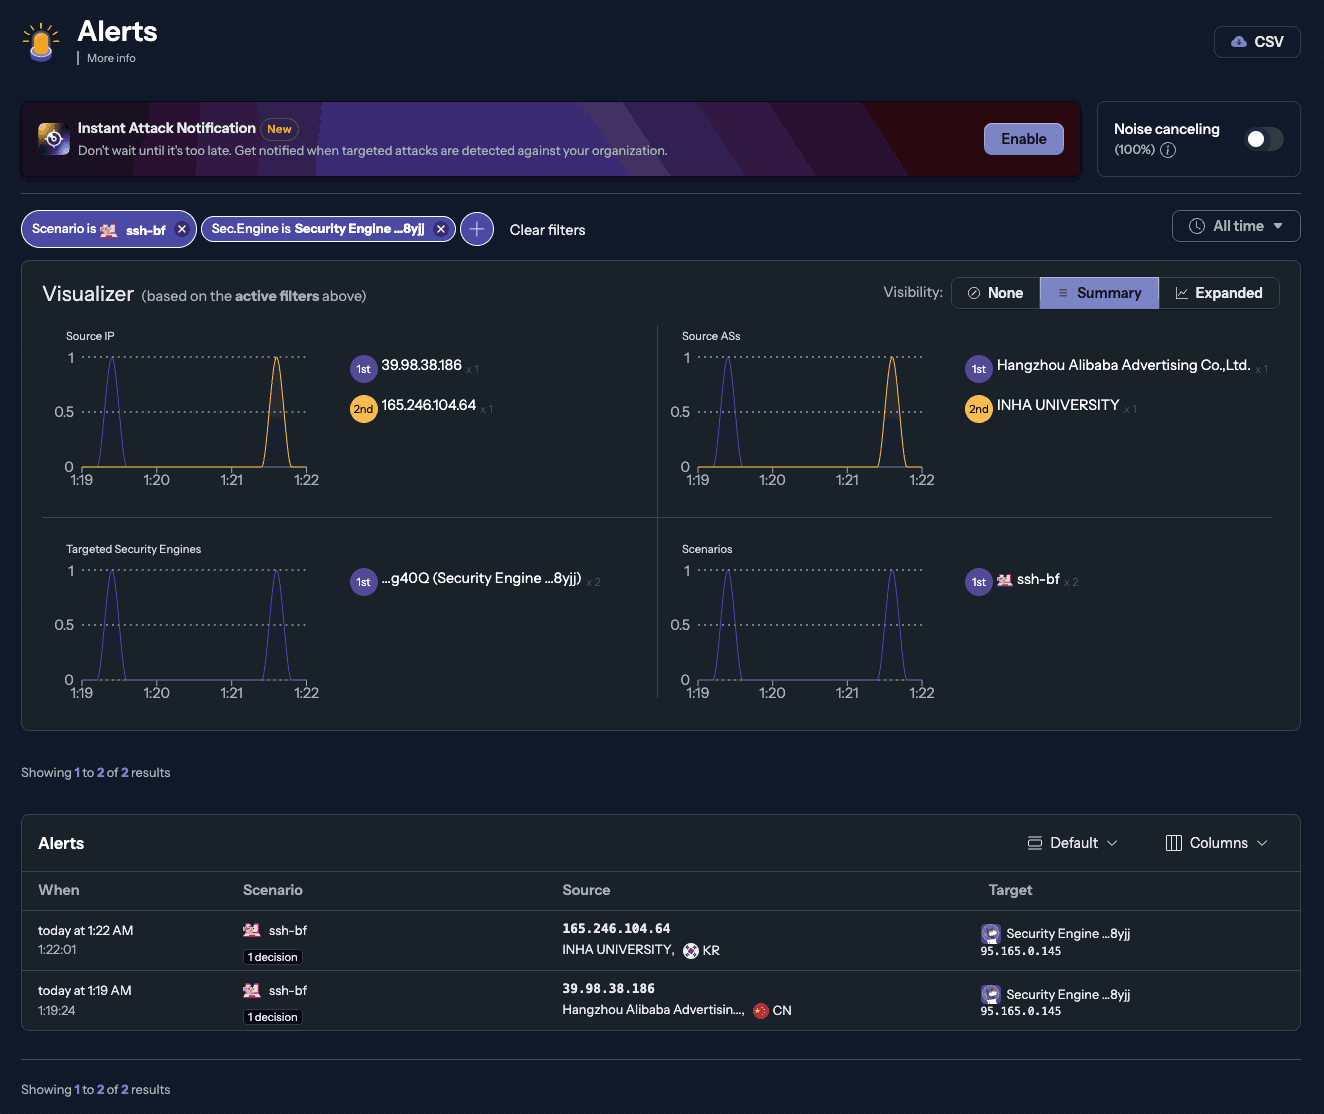The height and width of the screenshot is (1114, 1324).
Task: Switch Visibility to Expanded
Action: tap(1219, 292)
